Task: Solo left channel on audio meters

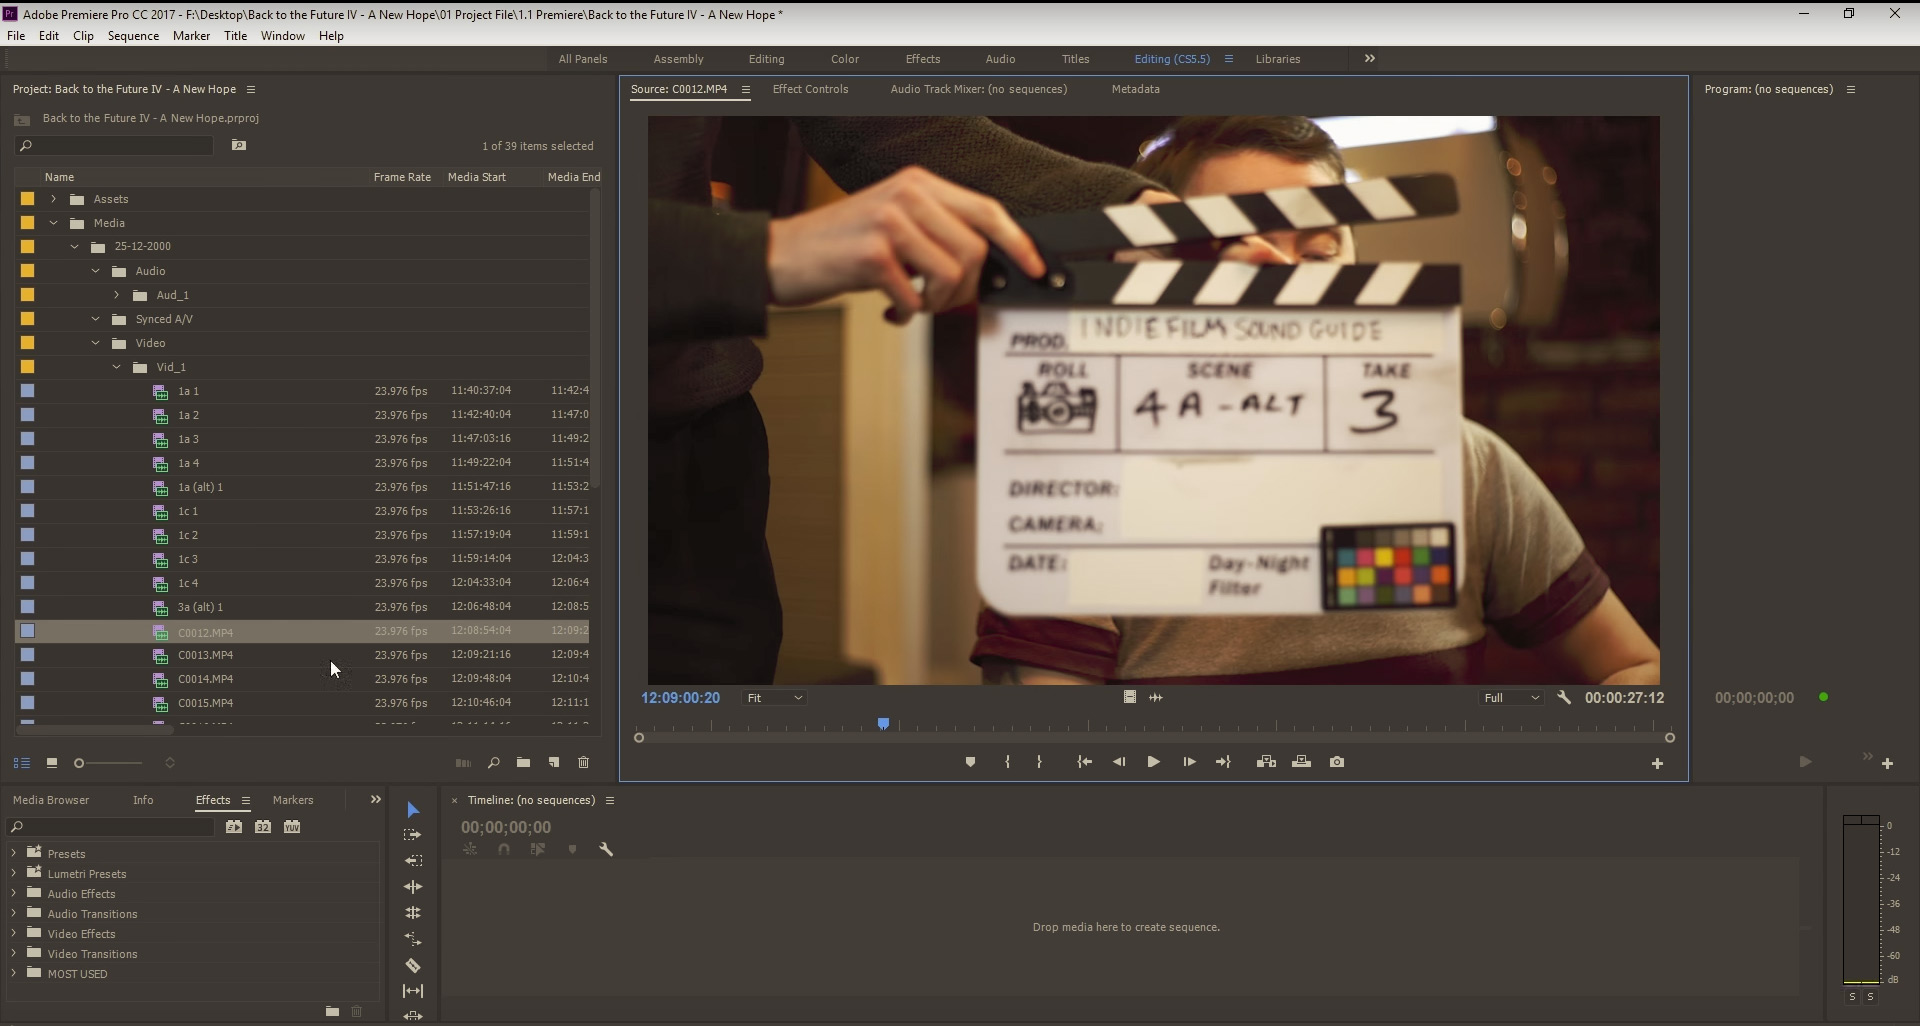Action: click(1852, 997)
